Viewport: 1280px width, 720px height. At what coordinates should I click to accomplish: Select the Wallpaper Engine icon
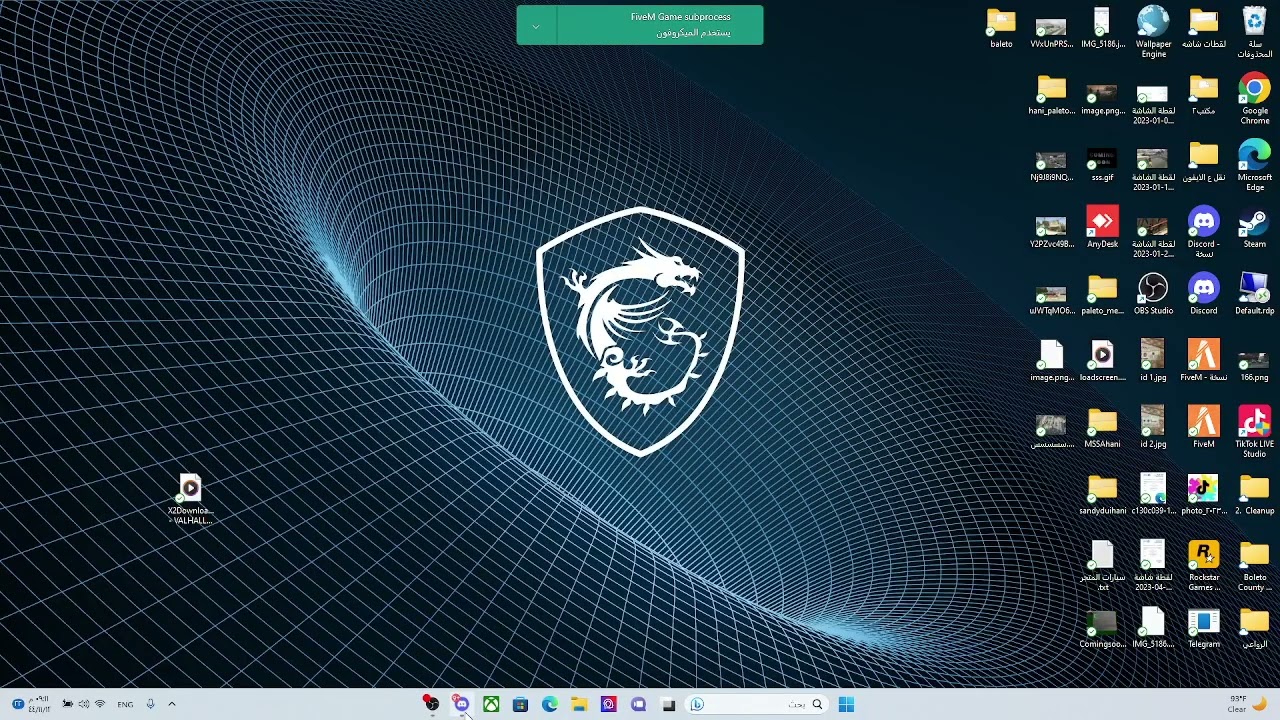(1153, 31)
